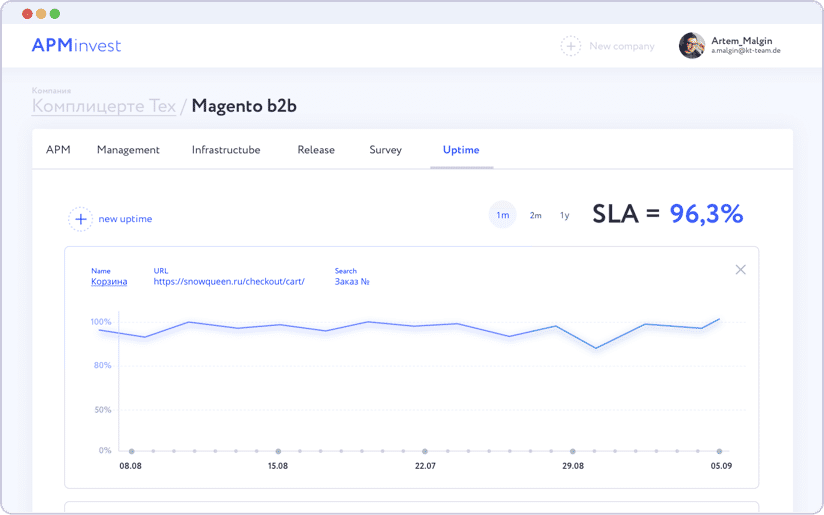Click the Комплицерте Тех breadcrumb link
This screenshot has height=515, width=824.
tap(104, 106)
